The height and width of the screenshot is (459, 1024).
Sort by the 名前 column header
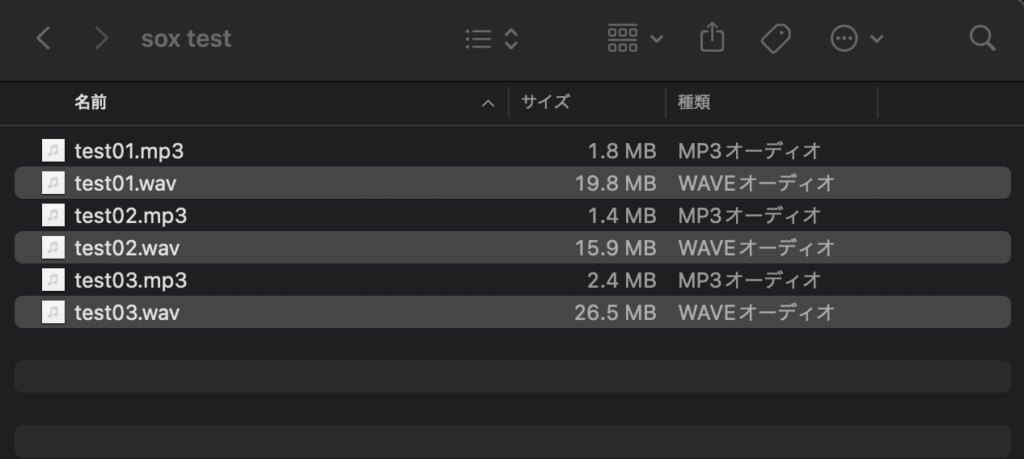(x=90, y=102)
